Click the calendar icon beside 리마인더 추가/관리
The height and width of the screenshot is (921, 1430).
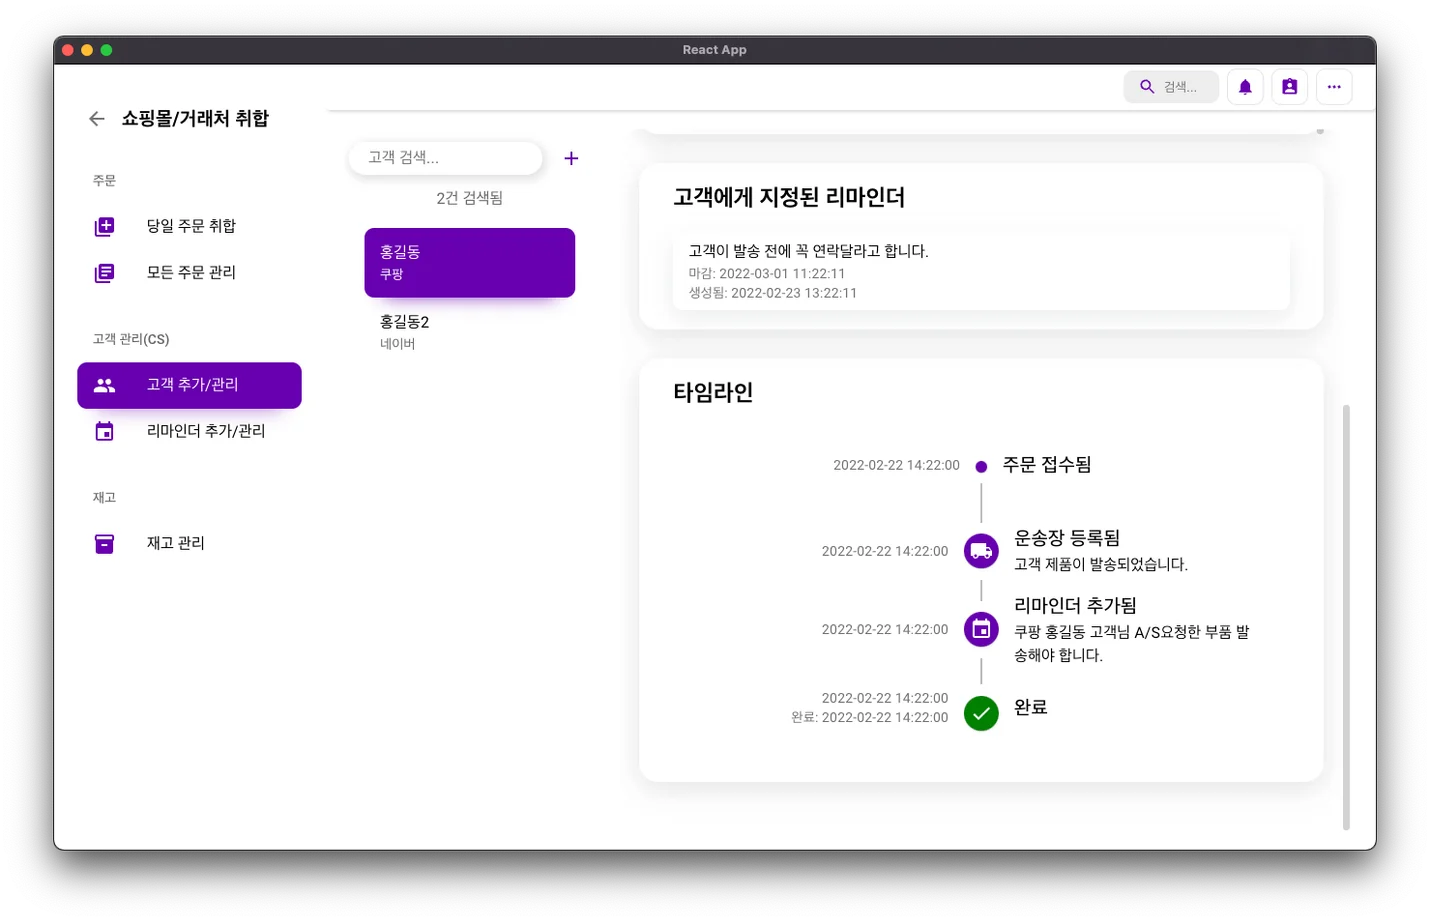point(104,432)
